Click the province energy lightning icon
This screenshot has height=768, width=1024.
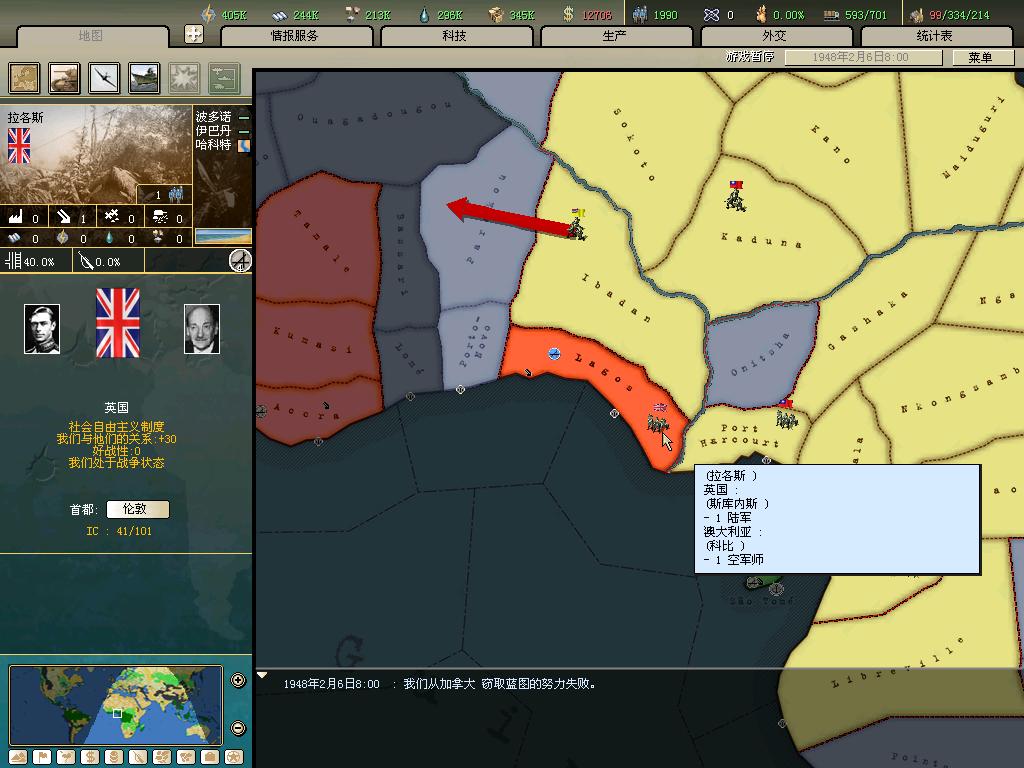(62, 238)
